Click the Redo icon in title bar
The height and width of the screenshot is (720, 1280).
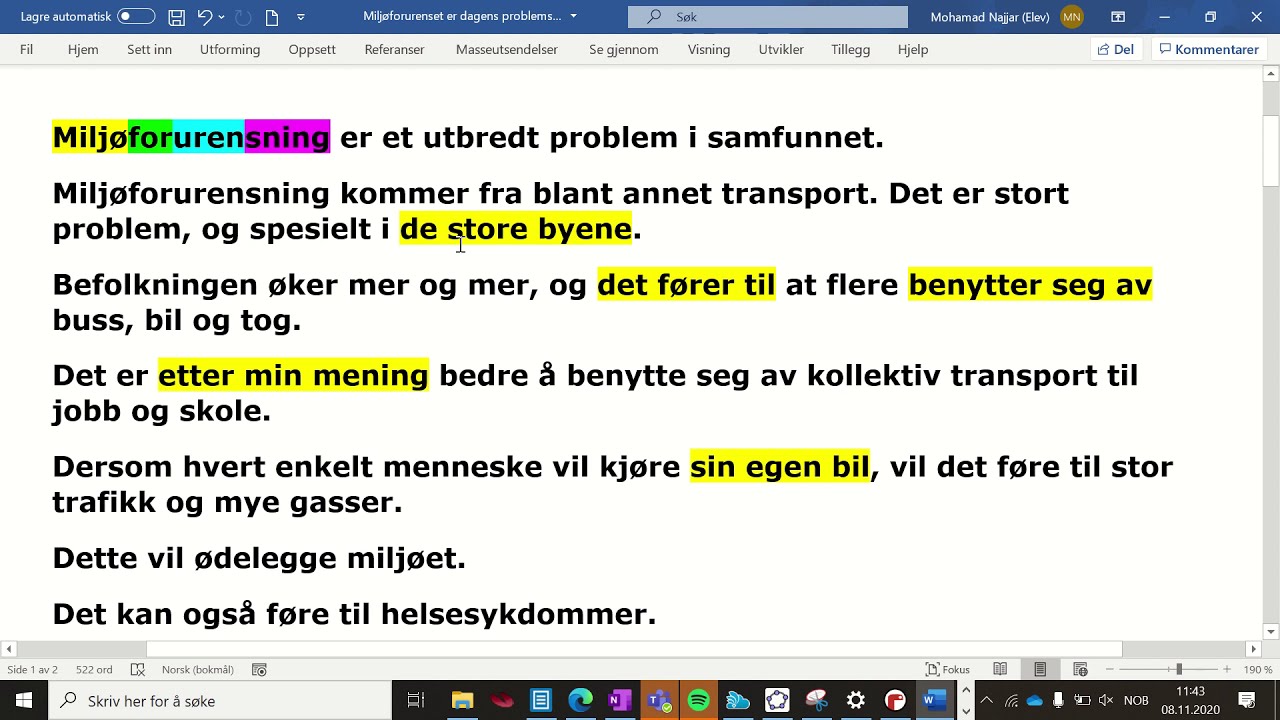[x=244, y=17]
